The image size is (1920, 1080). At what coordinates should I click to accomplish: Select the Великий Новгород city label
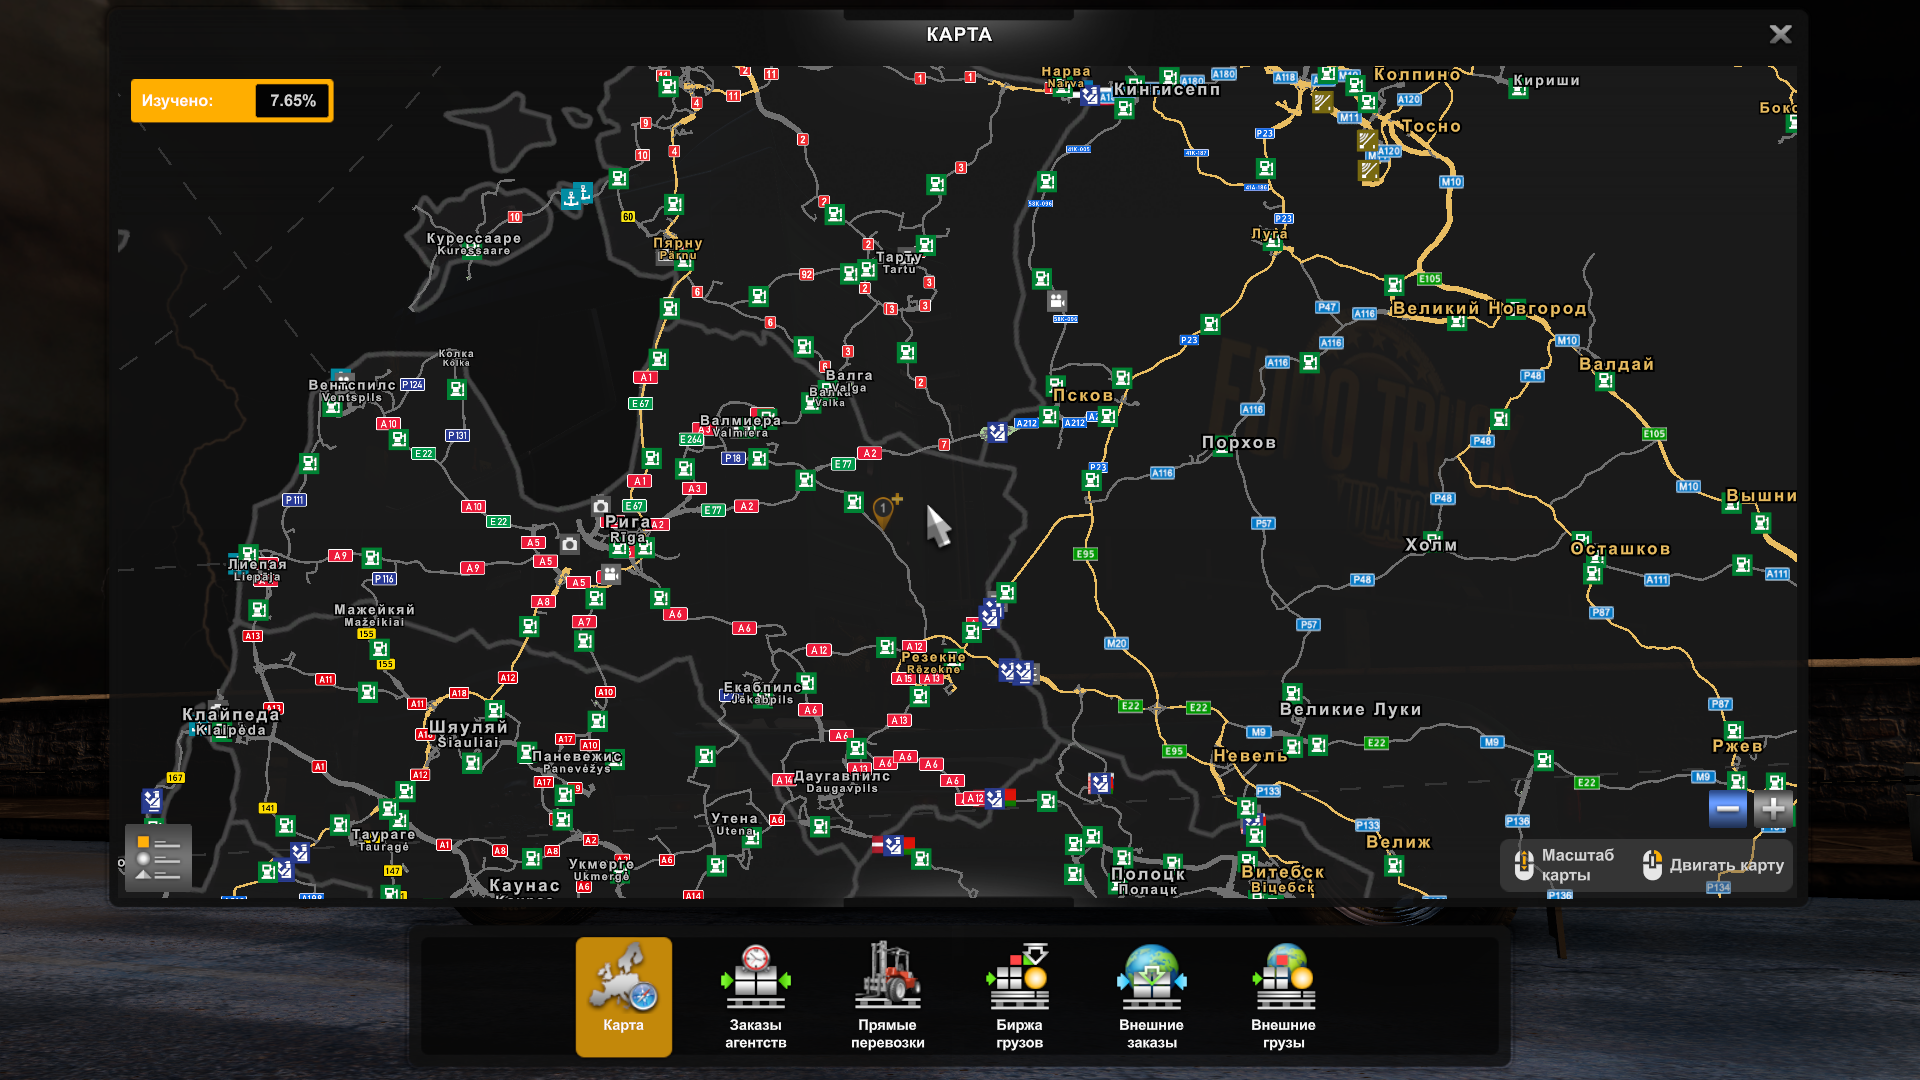point(1489,308)
